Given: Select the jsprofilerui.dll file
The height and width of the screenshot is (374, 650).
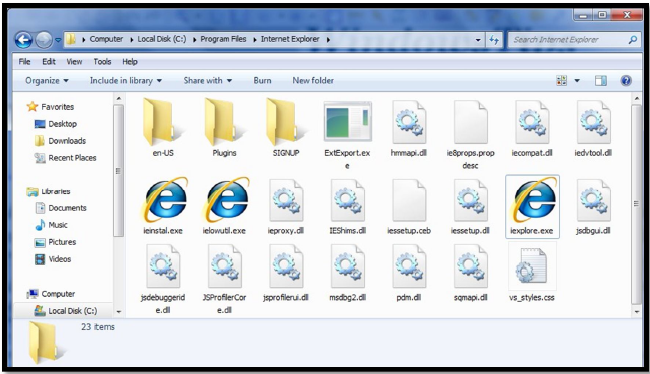Looking at the screenshot, I should coord(286,273).
